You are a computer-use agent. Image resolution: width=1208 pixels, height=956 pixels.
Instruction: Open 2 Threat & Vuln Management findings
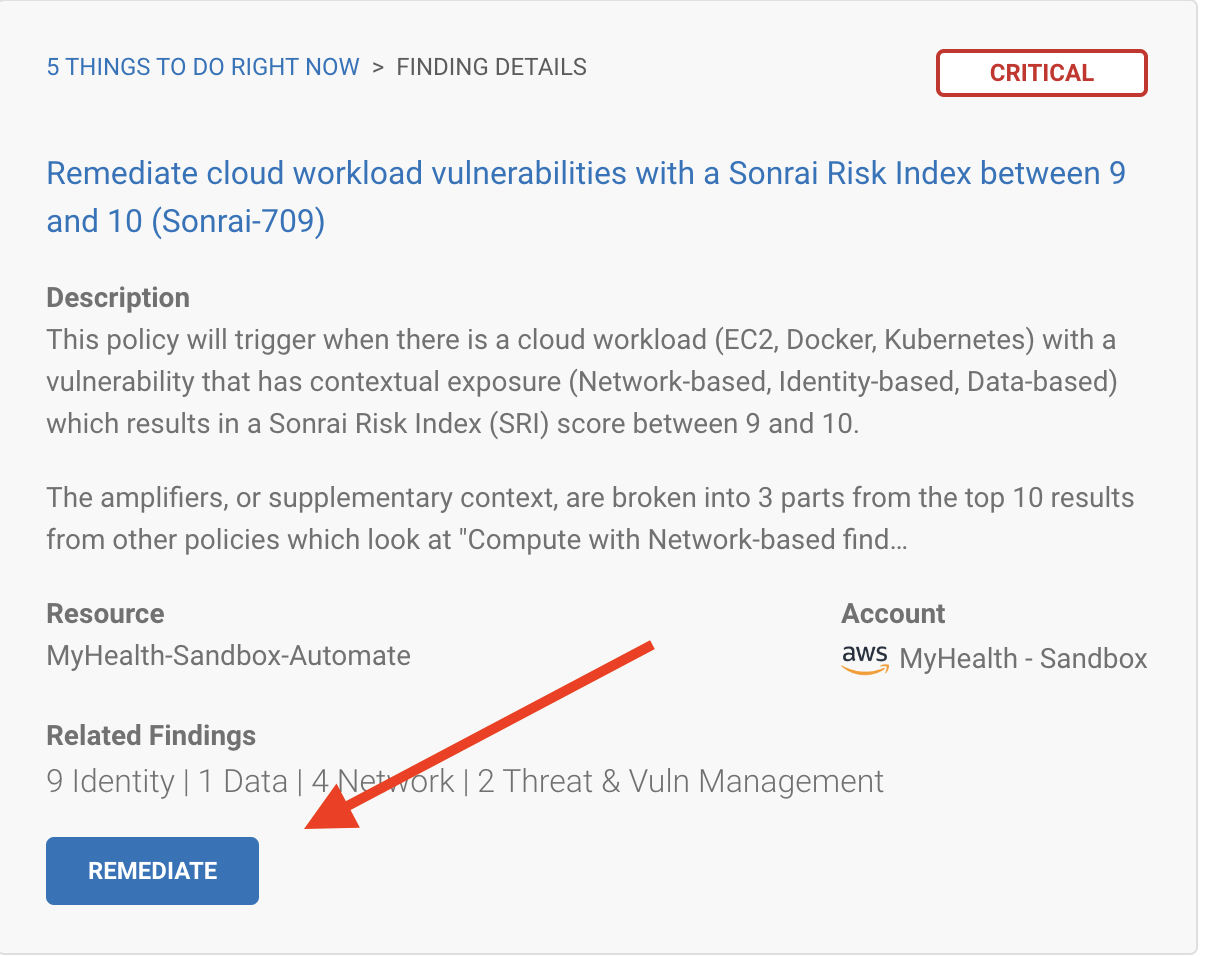(x=681, y=781)
